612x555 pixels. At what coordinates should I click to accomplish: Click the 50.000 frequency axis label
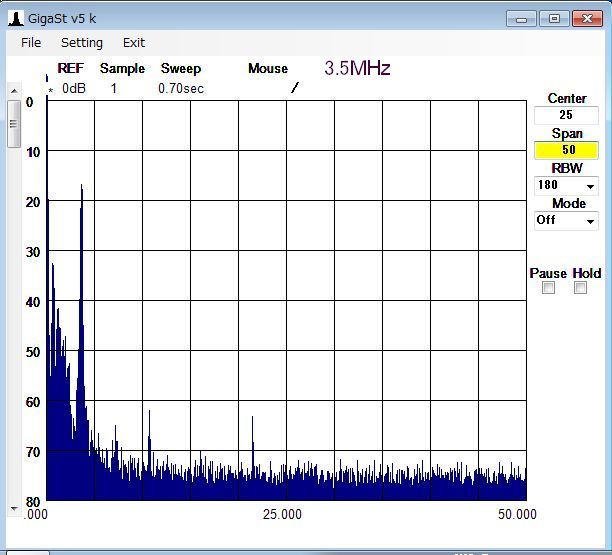(x=517, y=514)
